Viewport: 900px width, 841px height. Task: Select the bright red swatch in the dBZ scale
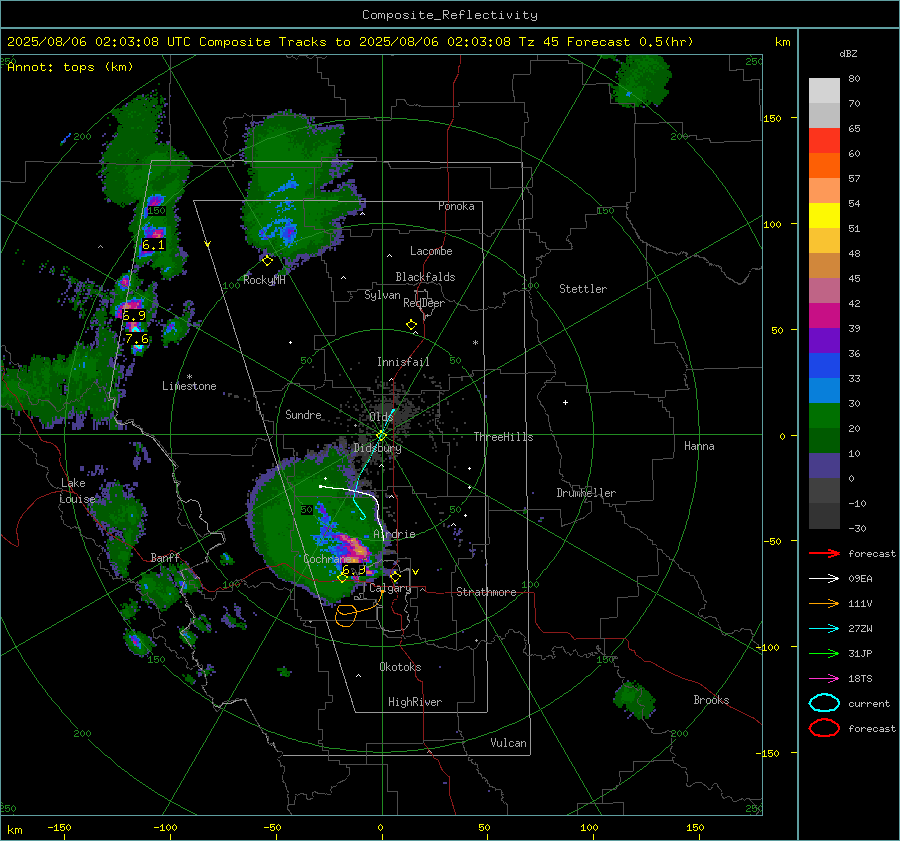(824, 141)
